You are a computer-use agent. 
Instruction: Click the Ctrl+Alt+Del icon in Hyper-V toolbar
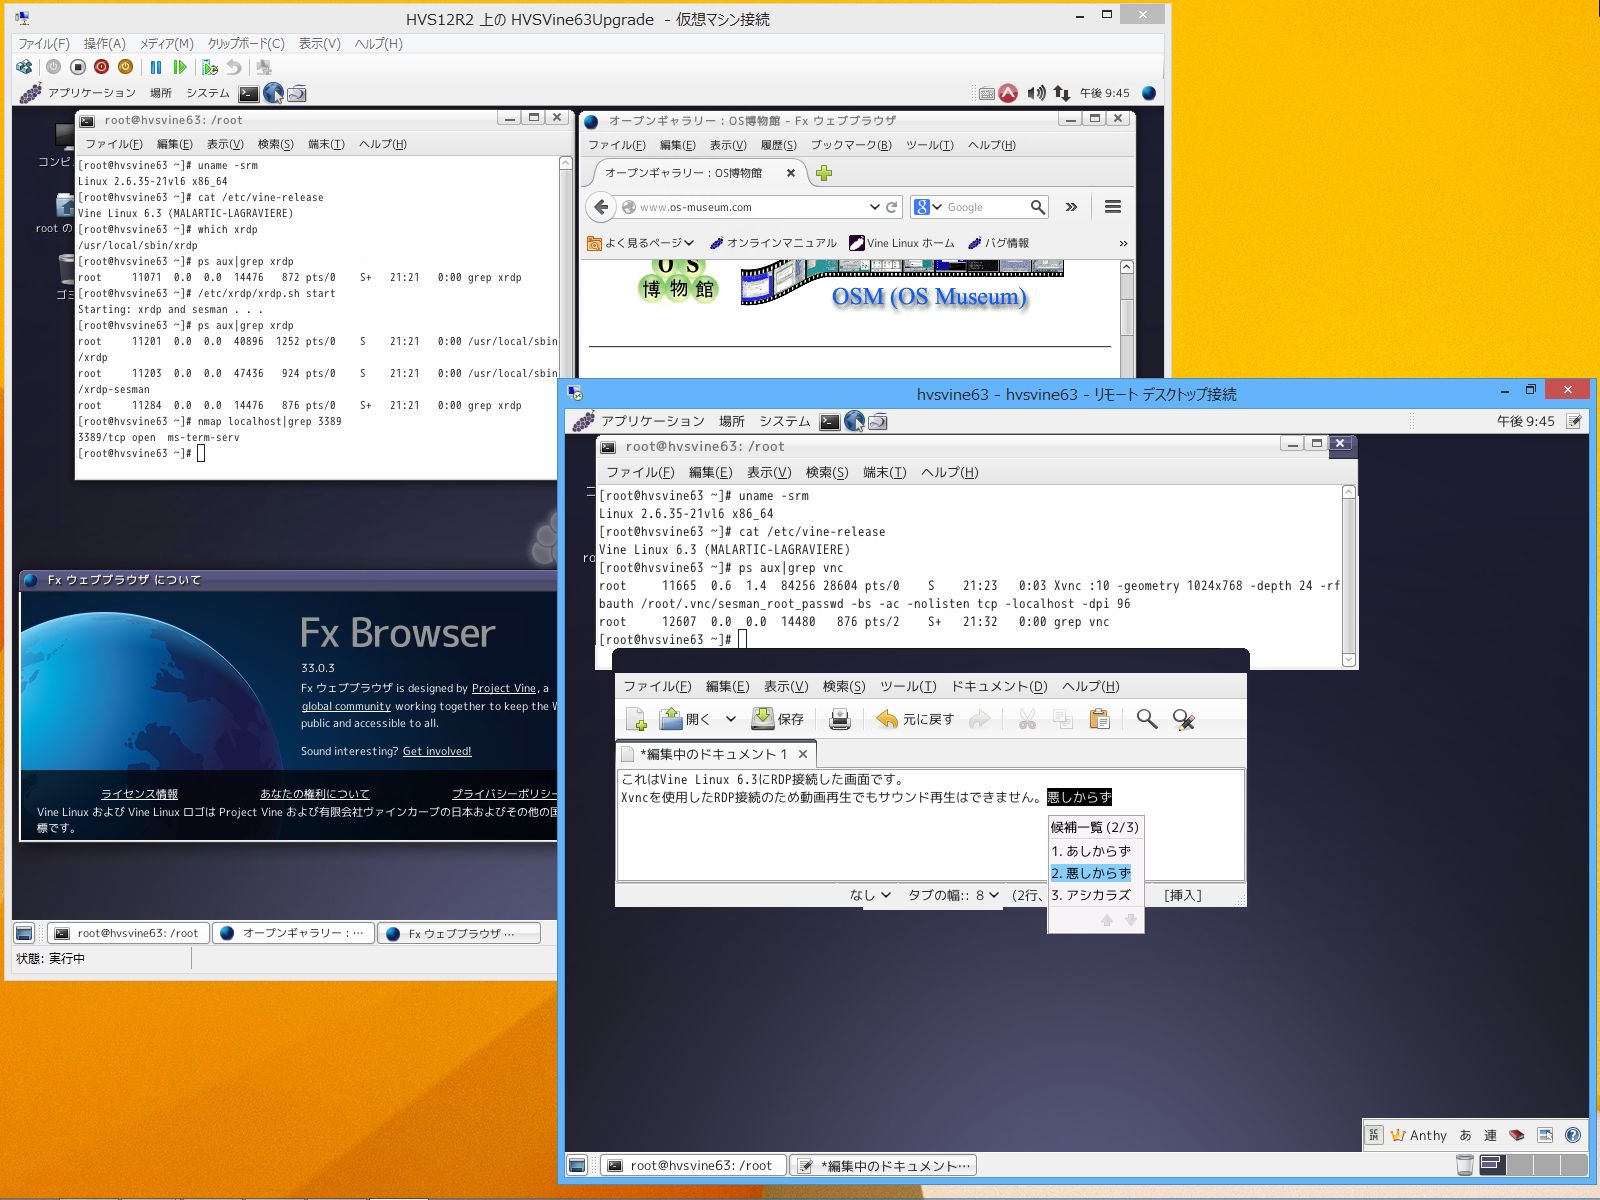pos(25,67)
